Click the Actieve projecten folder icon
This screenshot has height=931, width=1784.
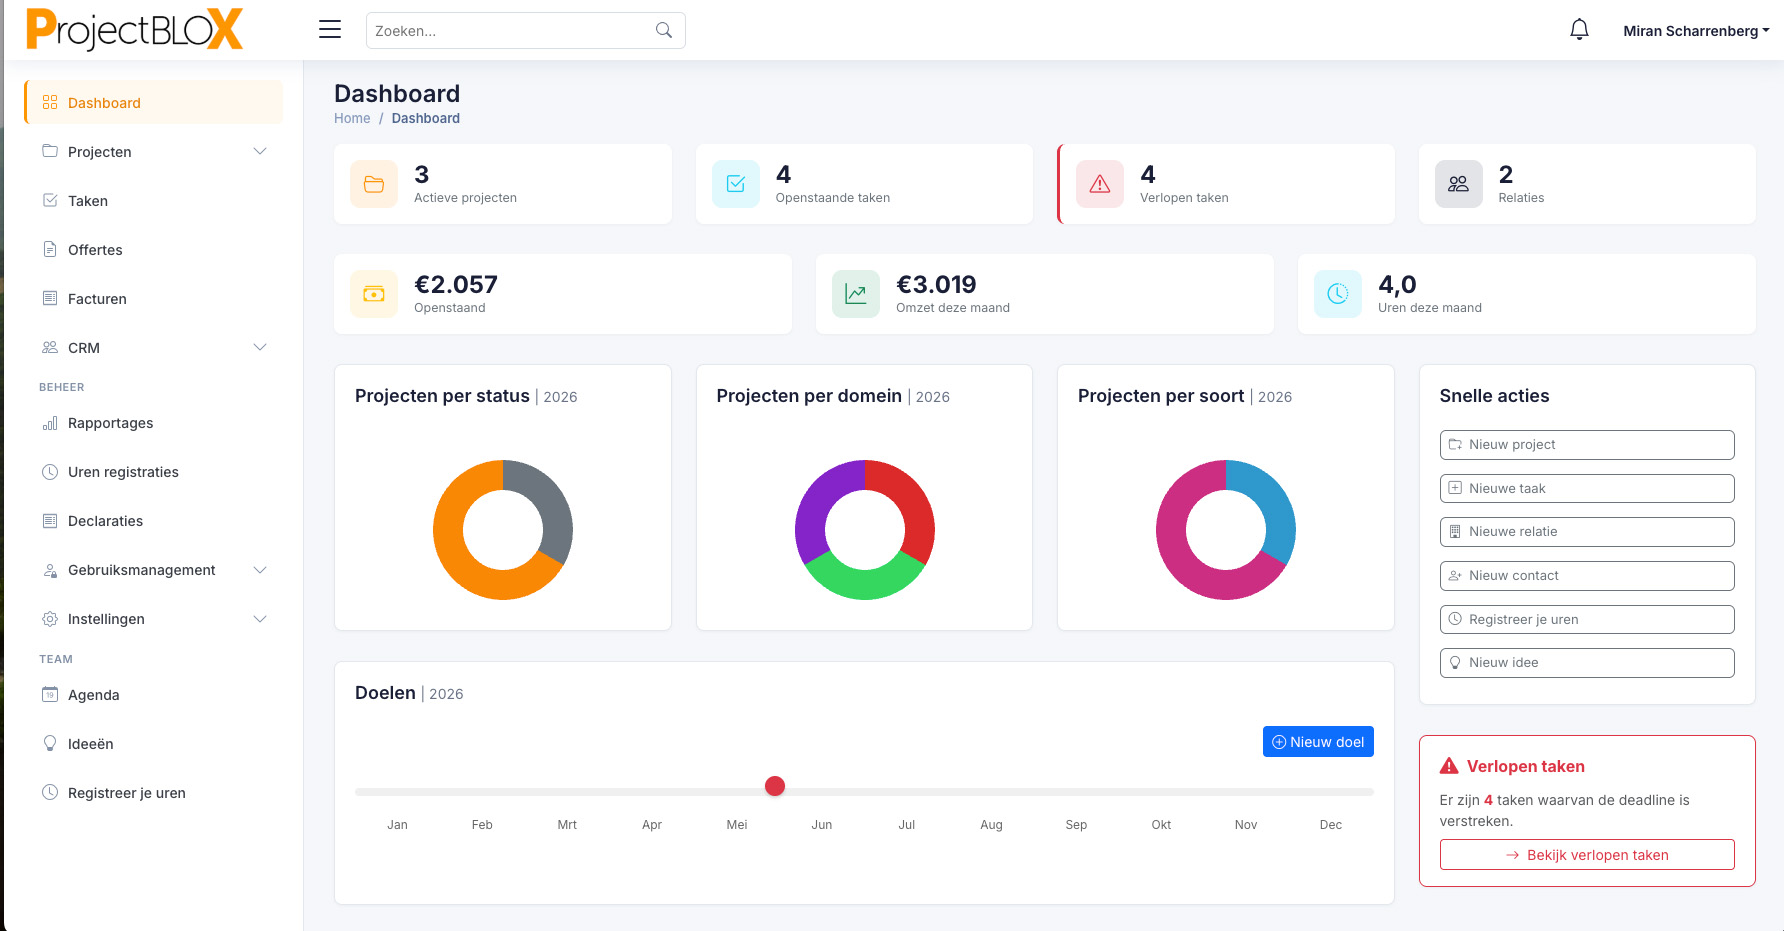tap(374, 184)
